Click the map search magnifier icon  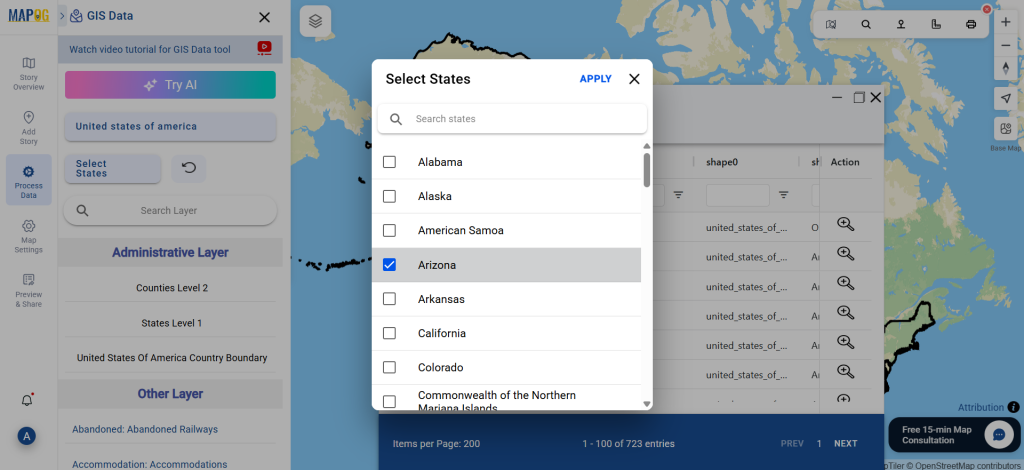(866, 25)
